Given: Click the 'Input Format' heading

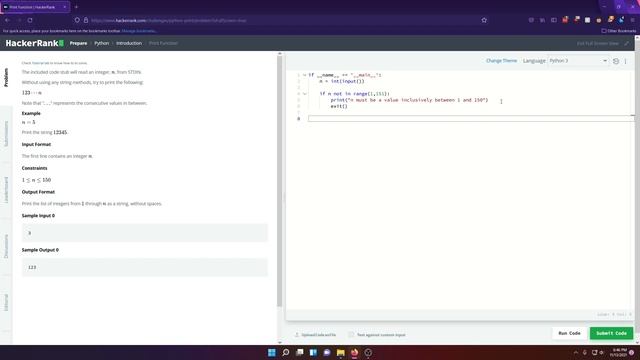Looking at the screenshot, I should coord(36,144).
